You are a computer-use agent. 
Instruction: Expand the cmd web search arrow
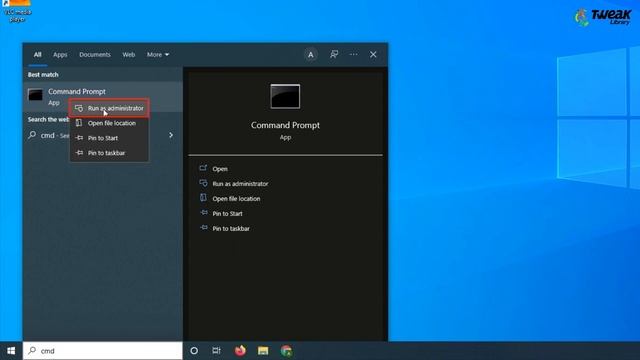171,135
